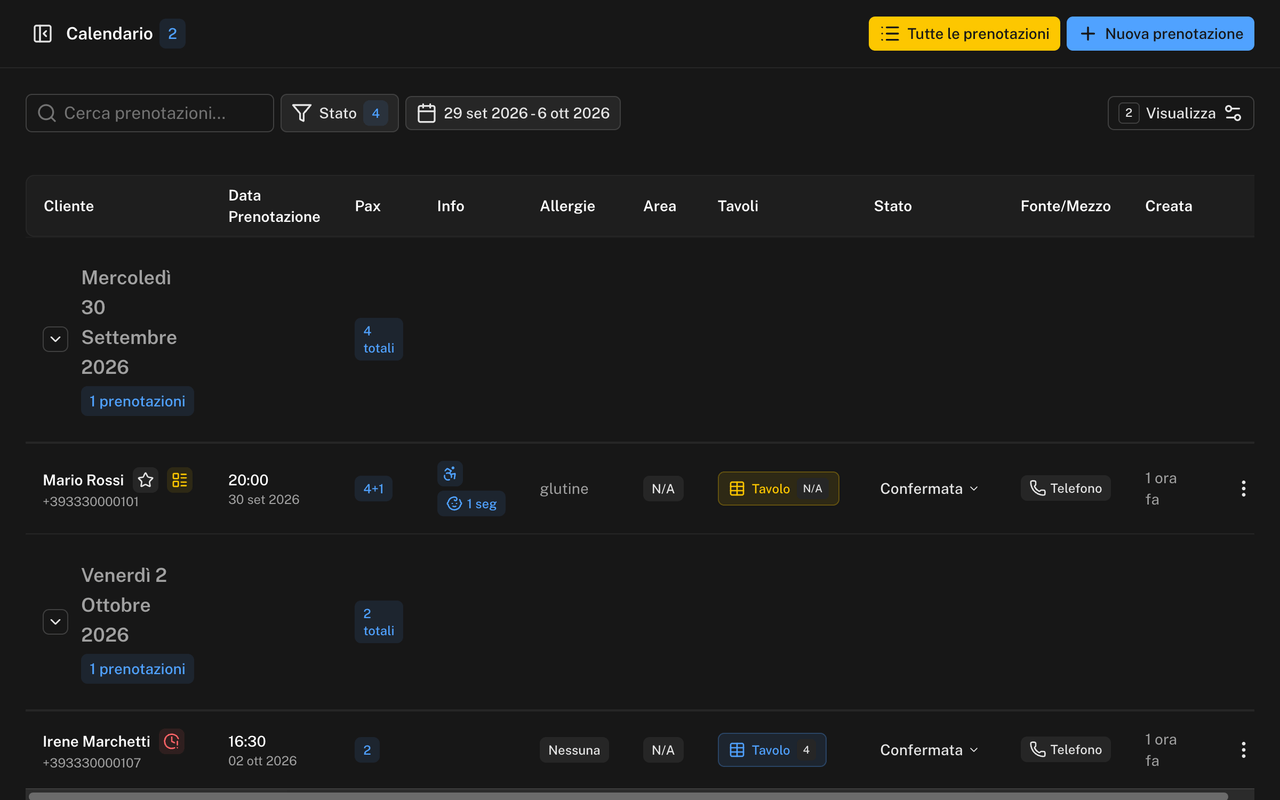This screenshot has height=800, width=1280.
Task: Click Nuova prenotazione button
Action: pyautogui.click(x=1160, y=34)
